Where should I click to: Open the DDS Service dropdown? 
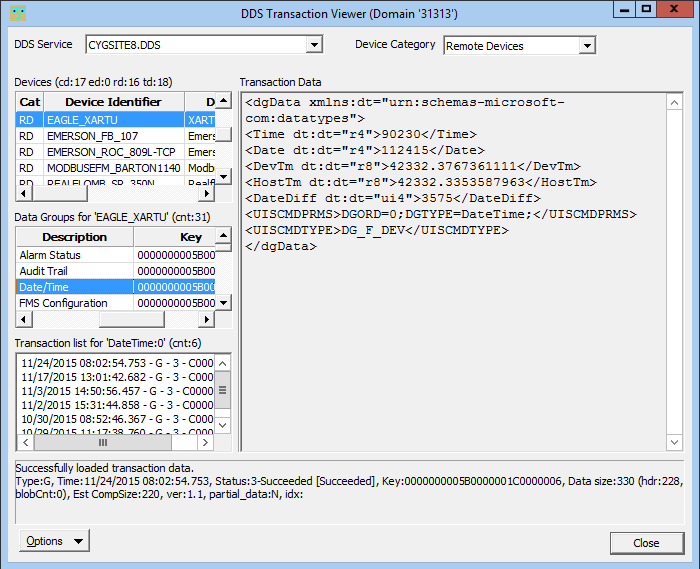(x=314, y=45)
